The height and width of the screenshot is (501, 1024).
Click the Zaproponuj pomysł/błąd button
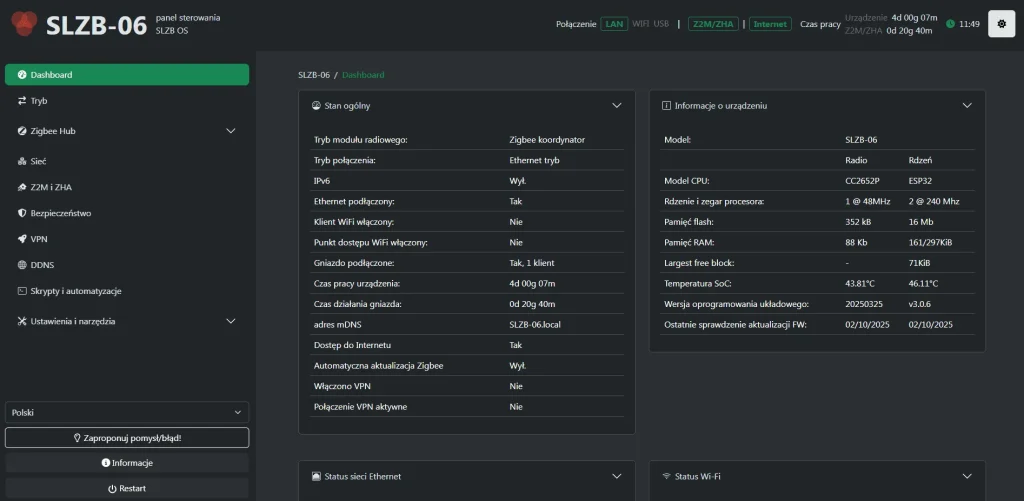[127, 438]
